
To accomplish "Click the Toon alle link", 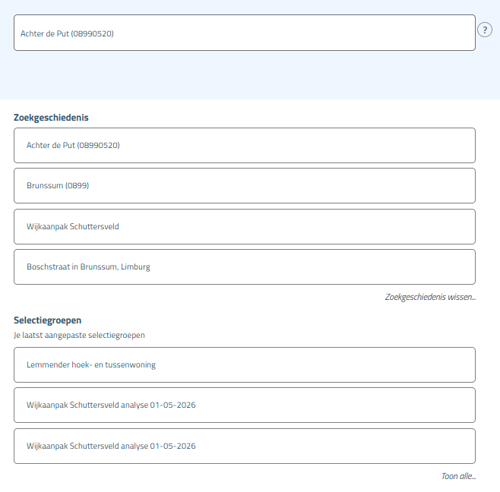I will click(x=459, y=476).
